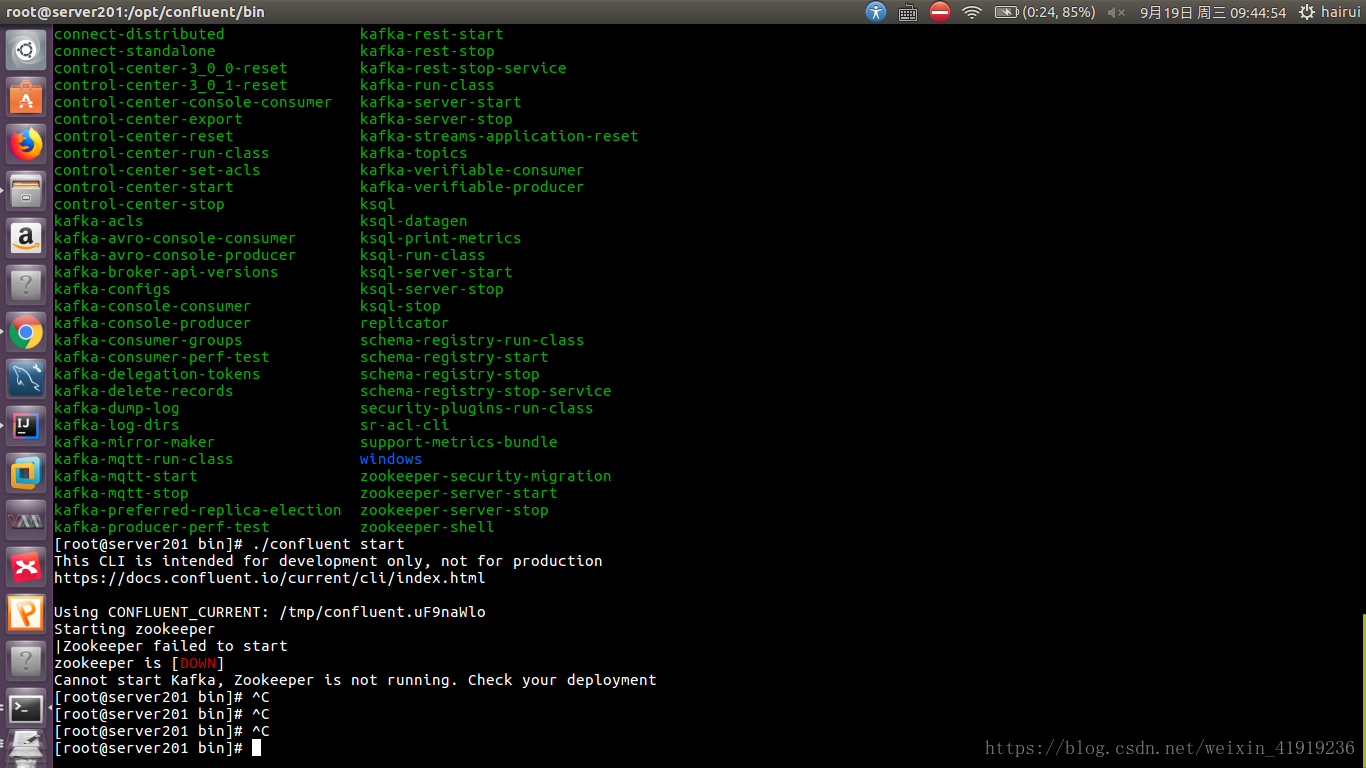Viewport: 1366px width, 768px height.
Task: Open Wi-Fi network menu
Action: (x=972, y=12)
